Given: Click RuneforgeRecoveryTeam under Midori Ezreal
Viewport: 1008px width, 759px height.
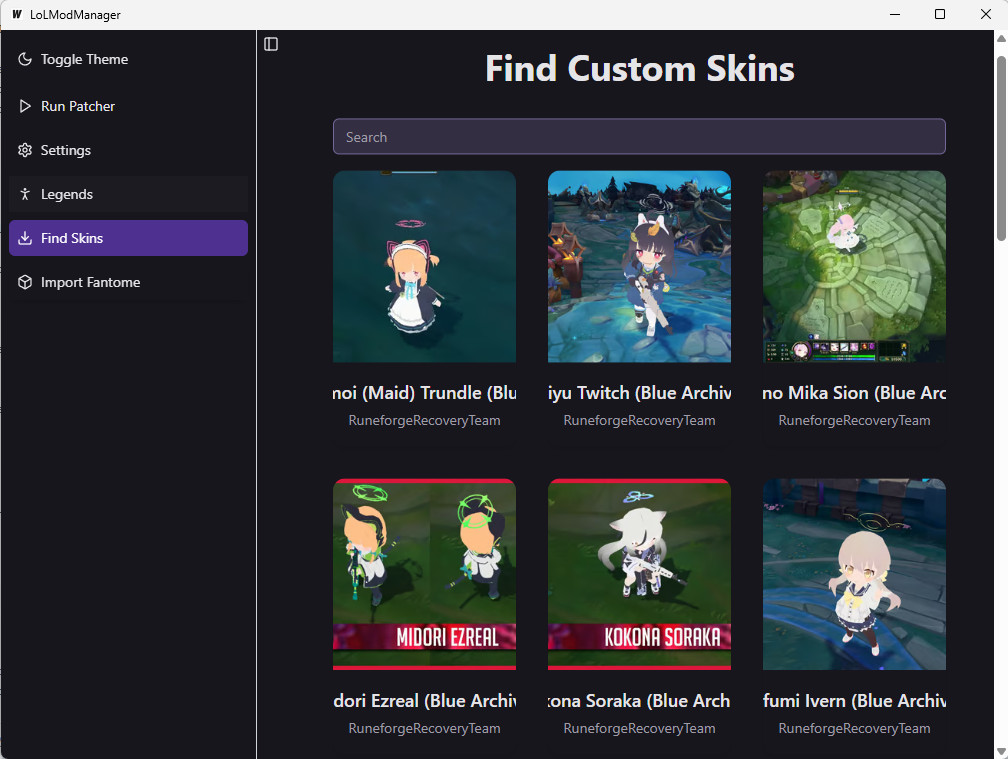Looking at the screenshot, I should pos(424,728).
